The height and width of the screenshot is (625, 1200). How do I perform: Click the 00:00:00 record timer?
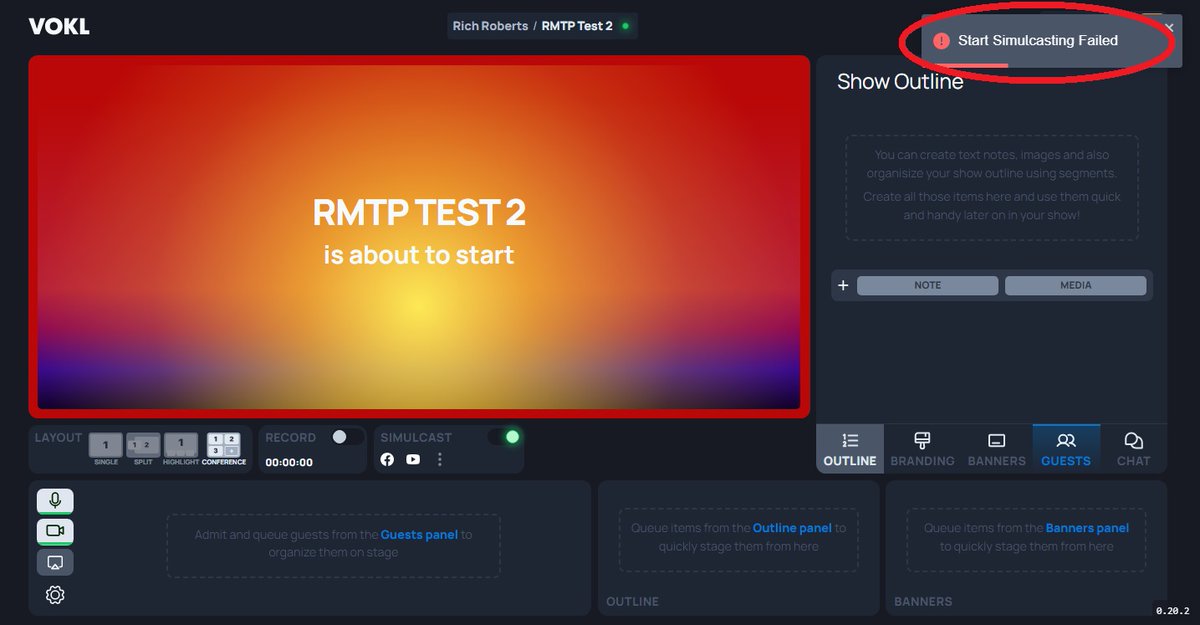click(x=289, y=463)
